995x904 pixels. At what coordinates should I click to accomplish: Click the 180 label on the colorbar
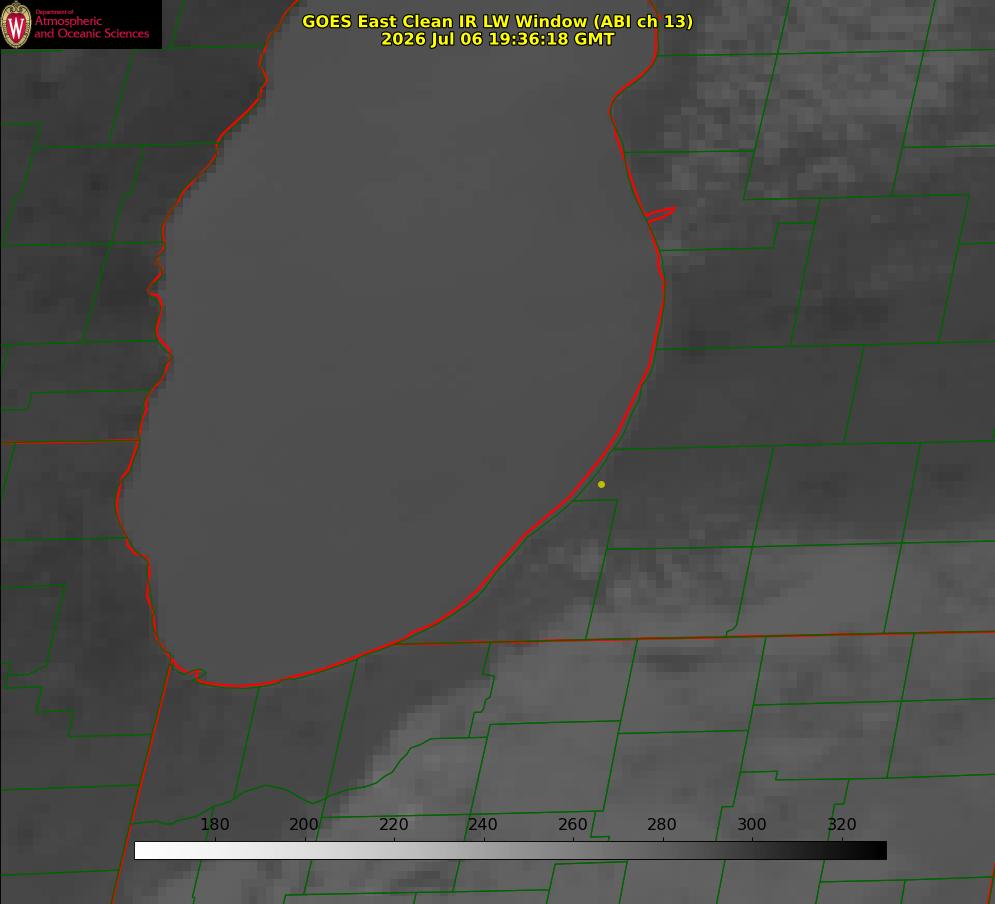pyautogui.click(x=214, y=824)
